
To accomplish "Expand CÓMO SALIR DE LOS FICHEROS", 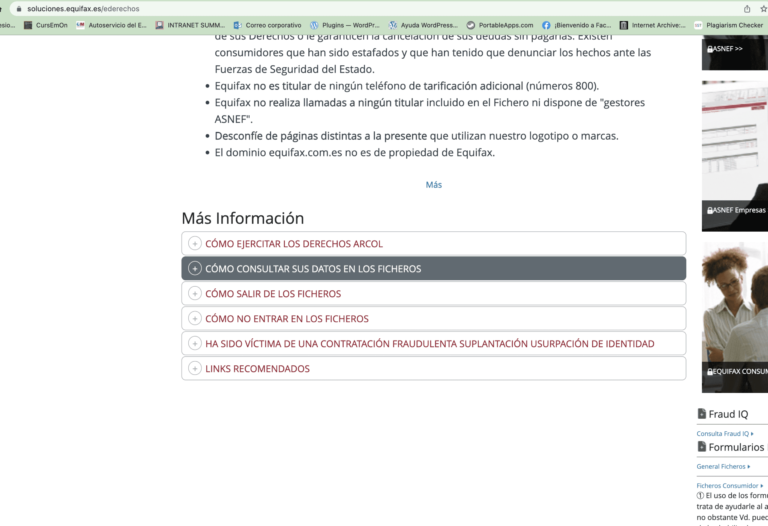I will [x=433, y=293].
